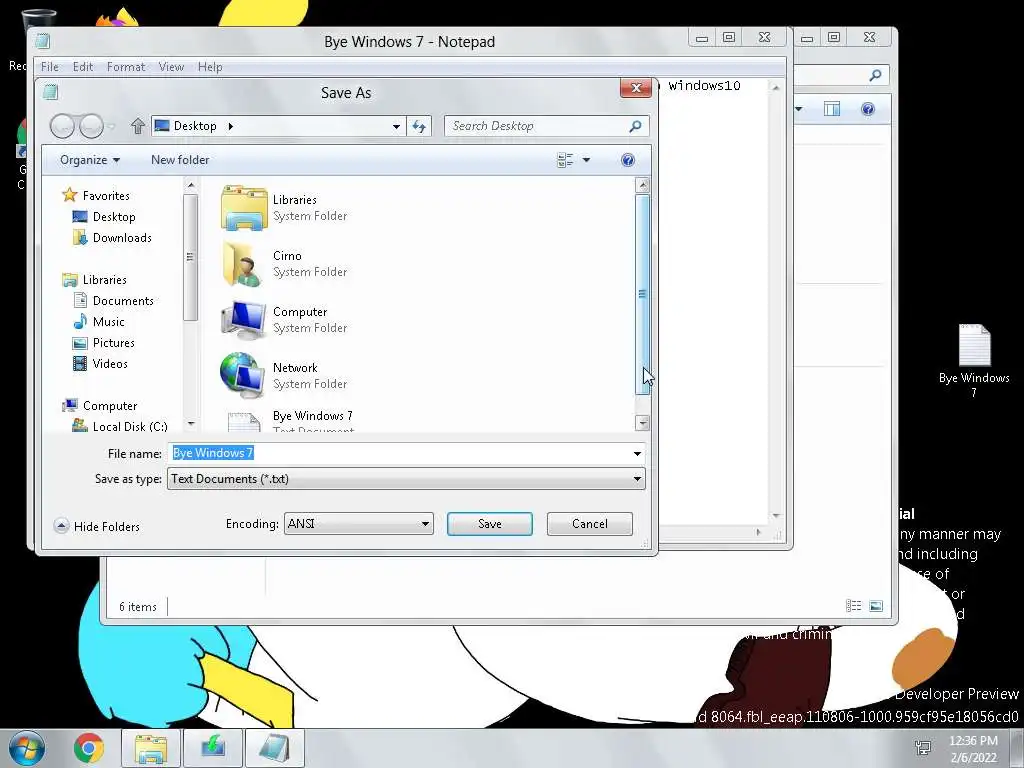Open Save As help question-mark icon
Viewport: 1024px width, 768px height.
tap(628, 160)
